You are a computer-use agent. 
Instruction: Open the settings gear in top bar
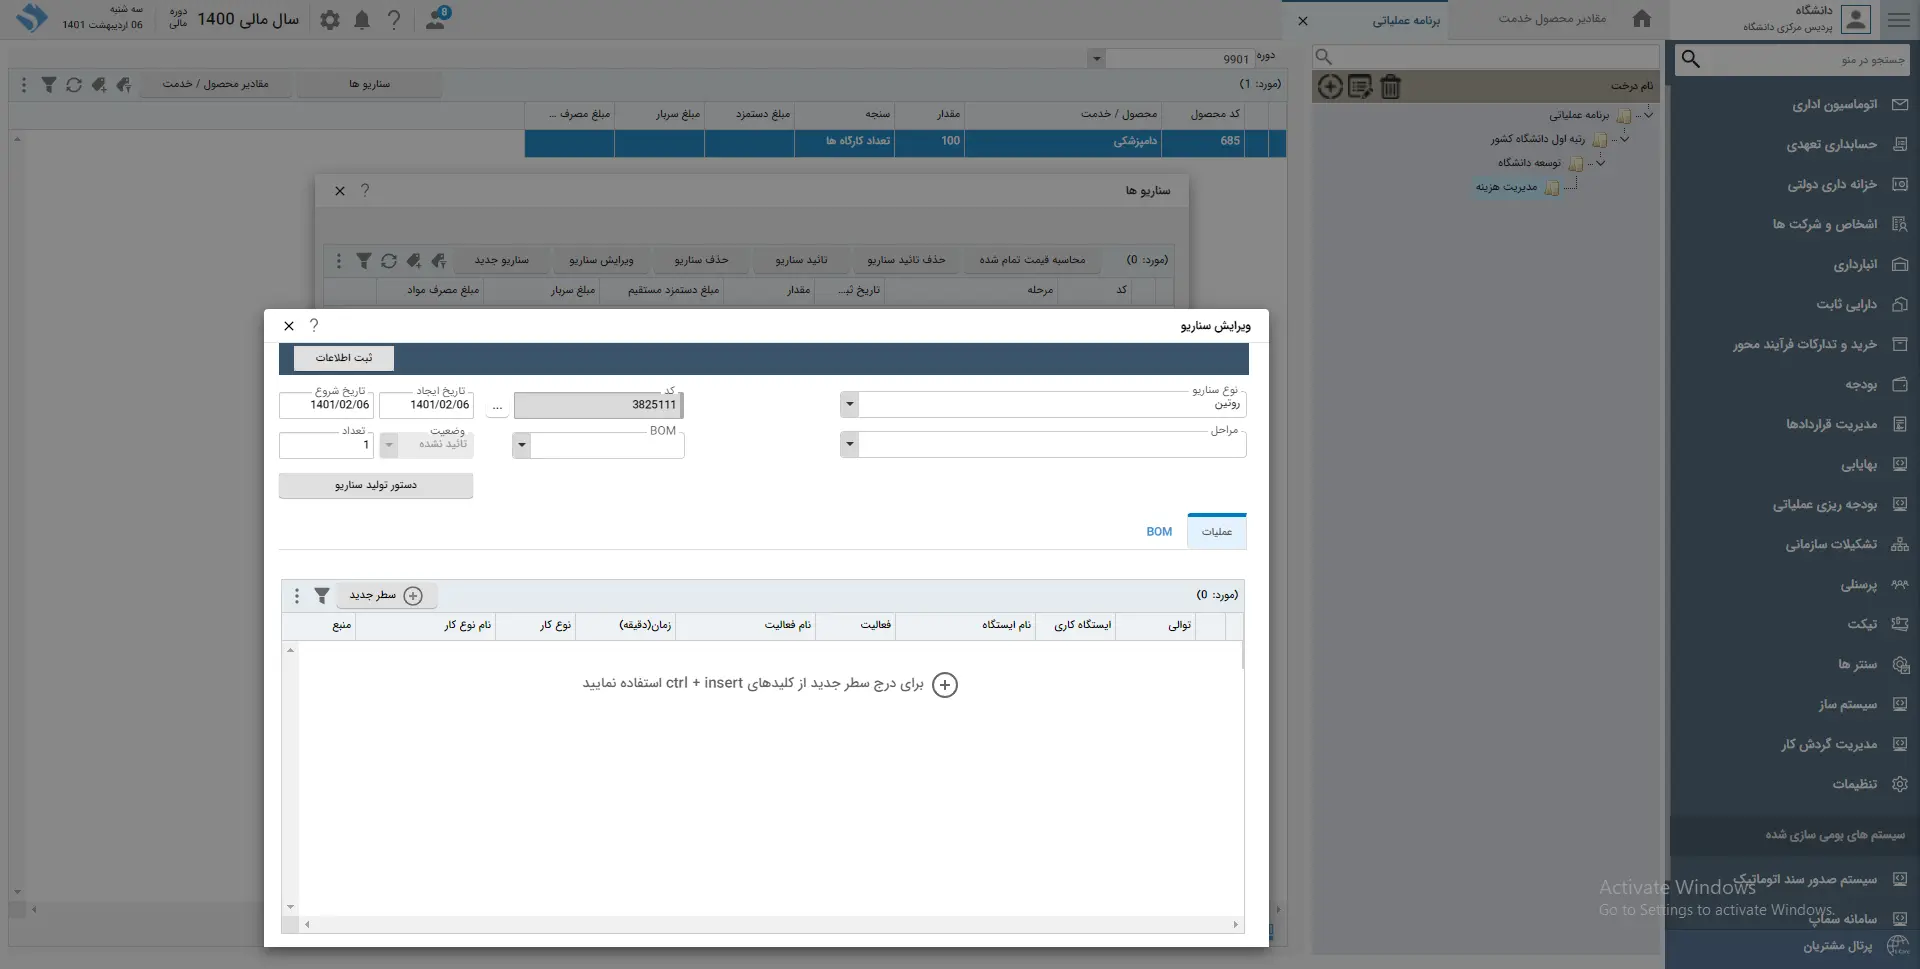coord(330,20)
